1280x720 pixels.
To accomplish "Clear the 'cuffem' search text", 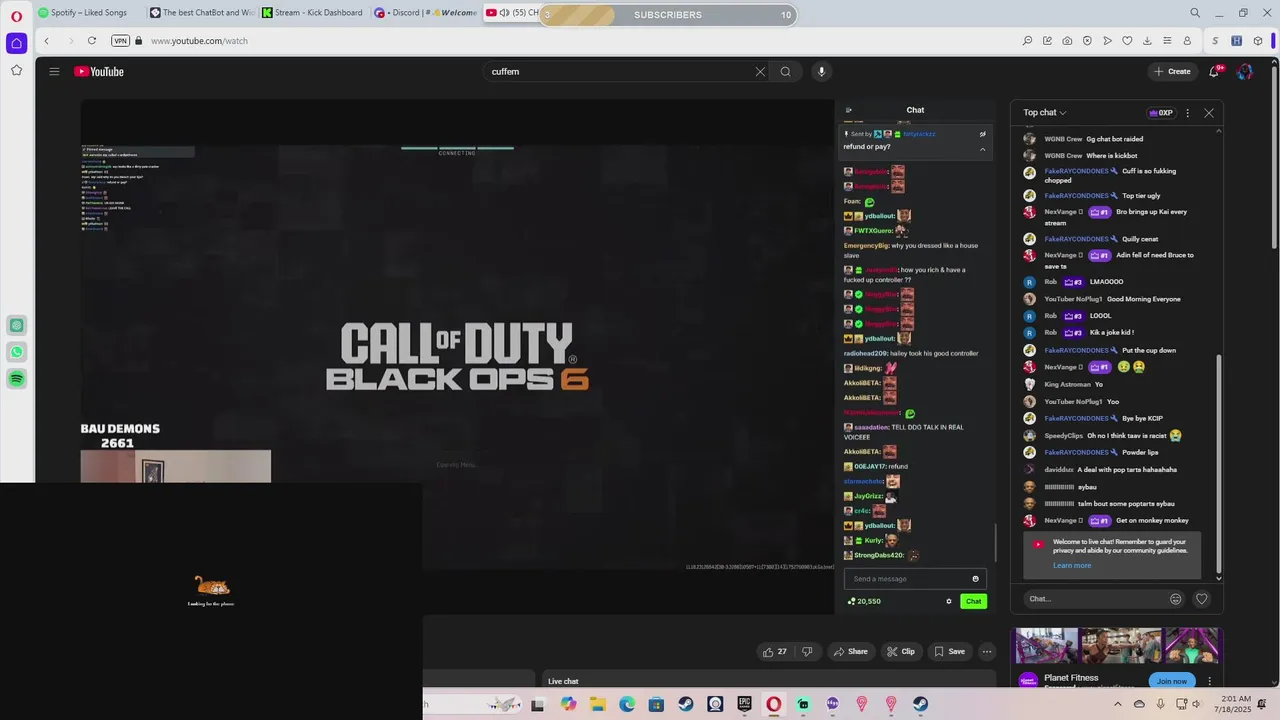I will click(760, 72).
